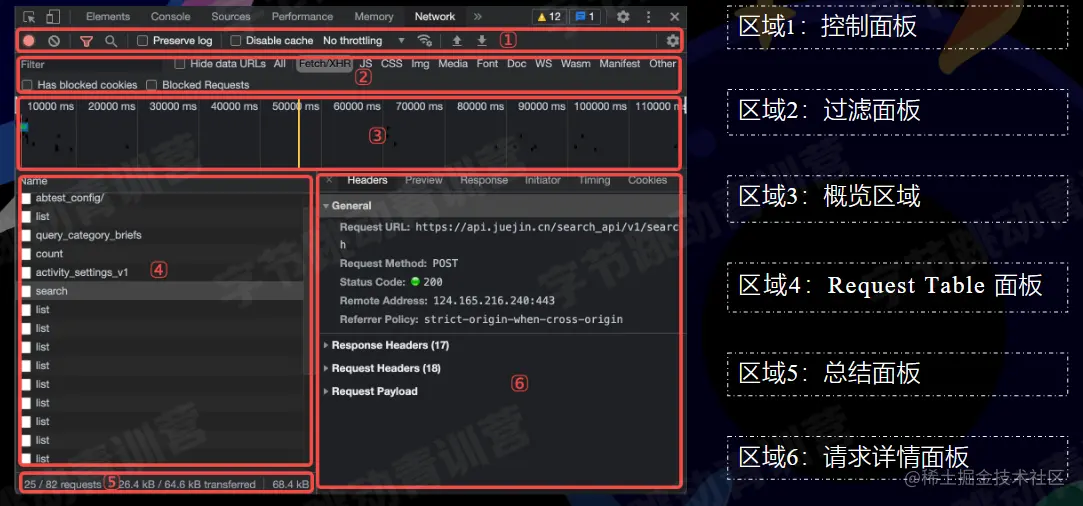Filter requests by All types
This screenshot has height=506, width=1083.
coord(280,64)
